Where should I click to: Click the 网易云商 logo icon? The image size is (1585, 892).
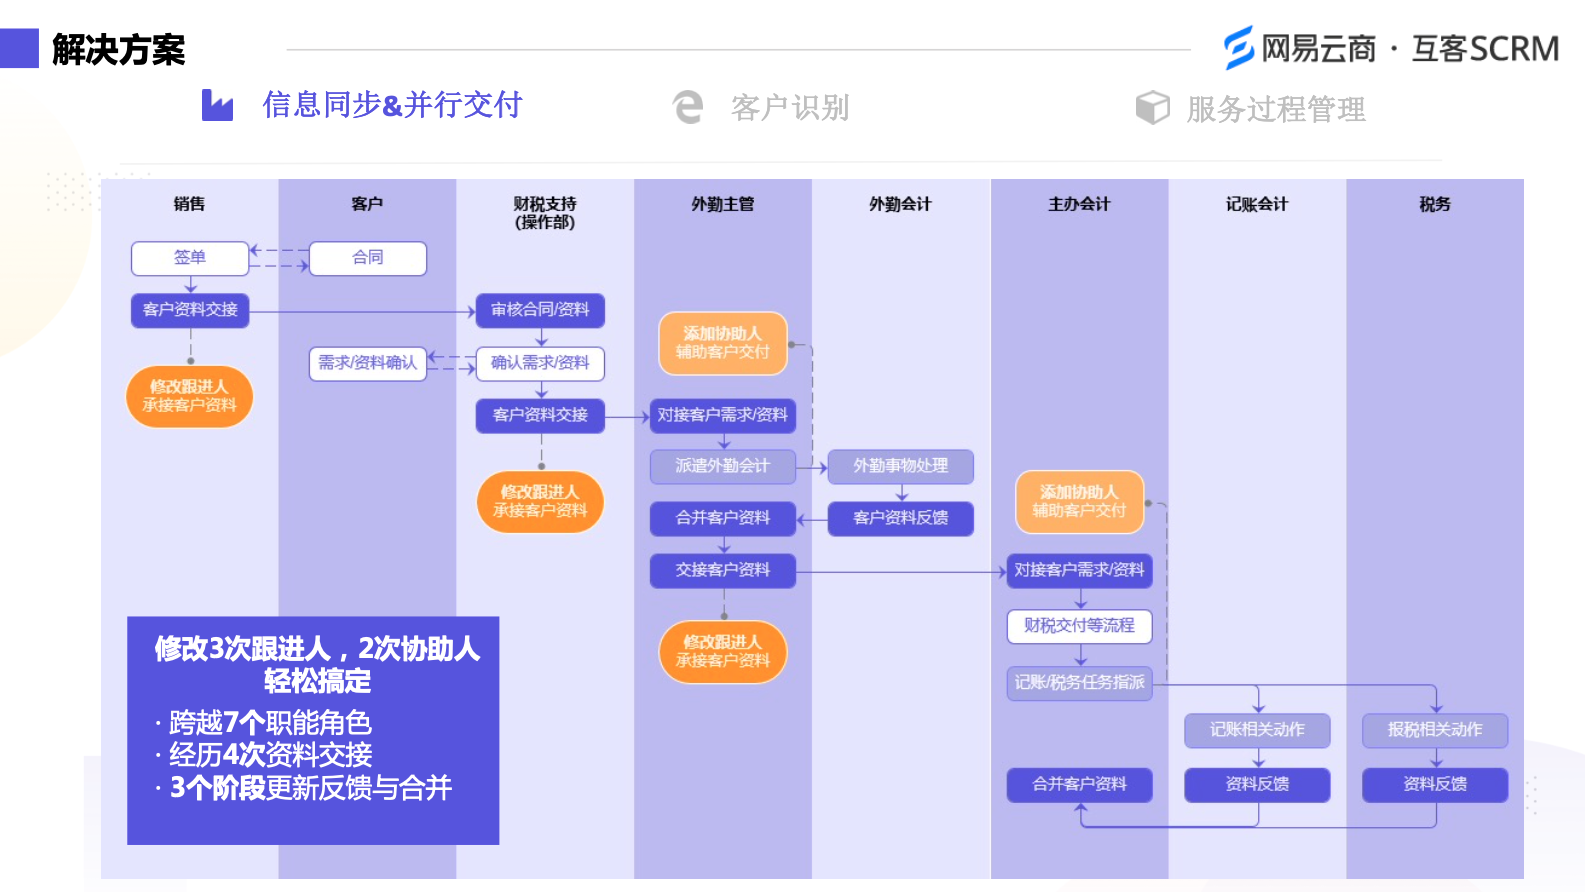(x=1238, y=48)
